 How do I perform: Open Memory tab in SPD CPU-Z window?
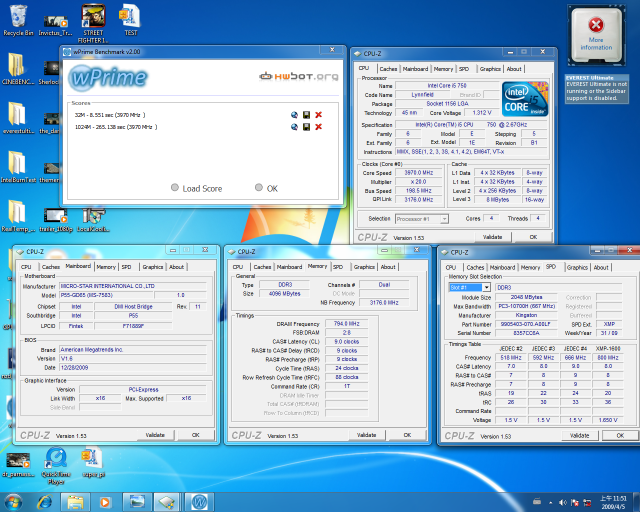tap(530, 267)
